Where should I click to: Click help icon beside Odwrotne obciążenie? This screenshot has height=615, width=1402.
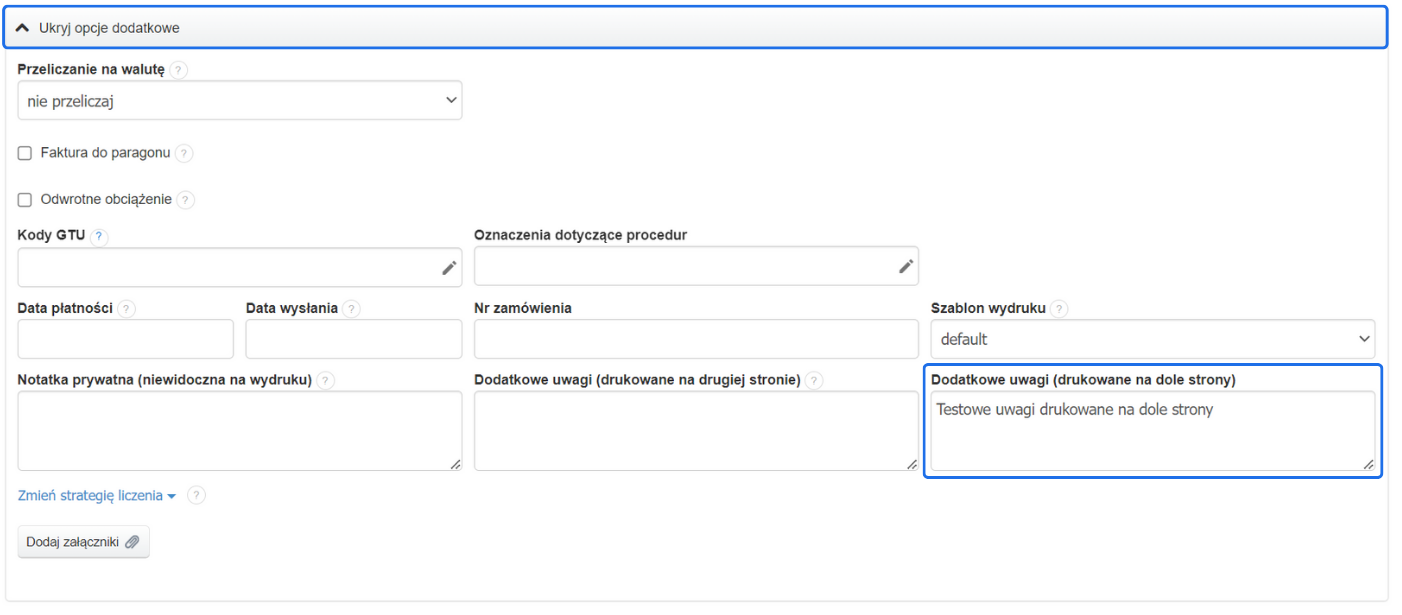[x=186, y=199]
